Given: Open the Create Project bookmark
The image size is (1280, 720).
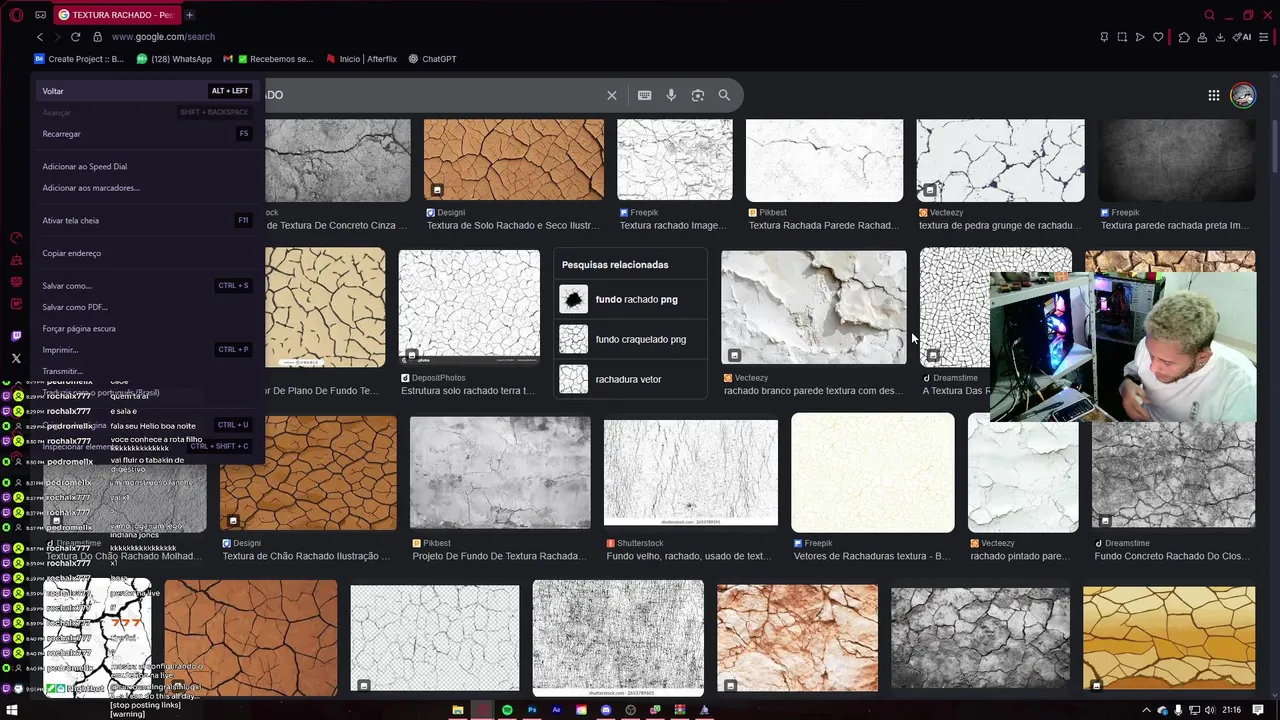Looking at the screenshot, I should tap(79, 59).
